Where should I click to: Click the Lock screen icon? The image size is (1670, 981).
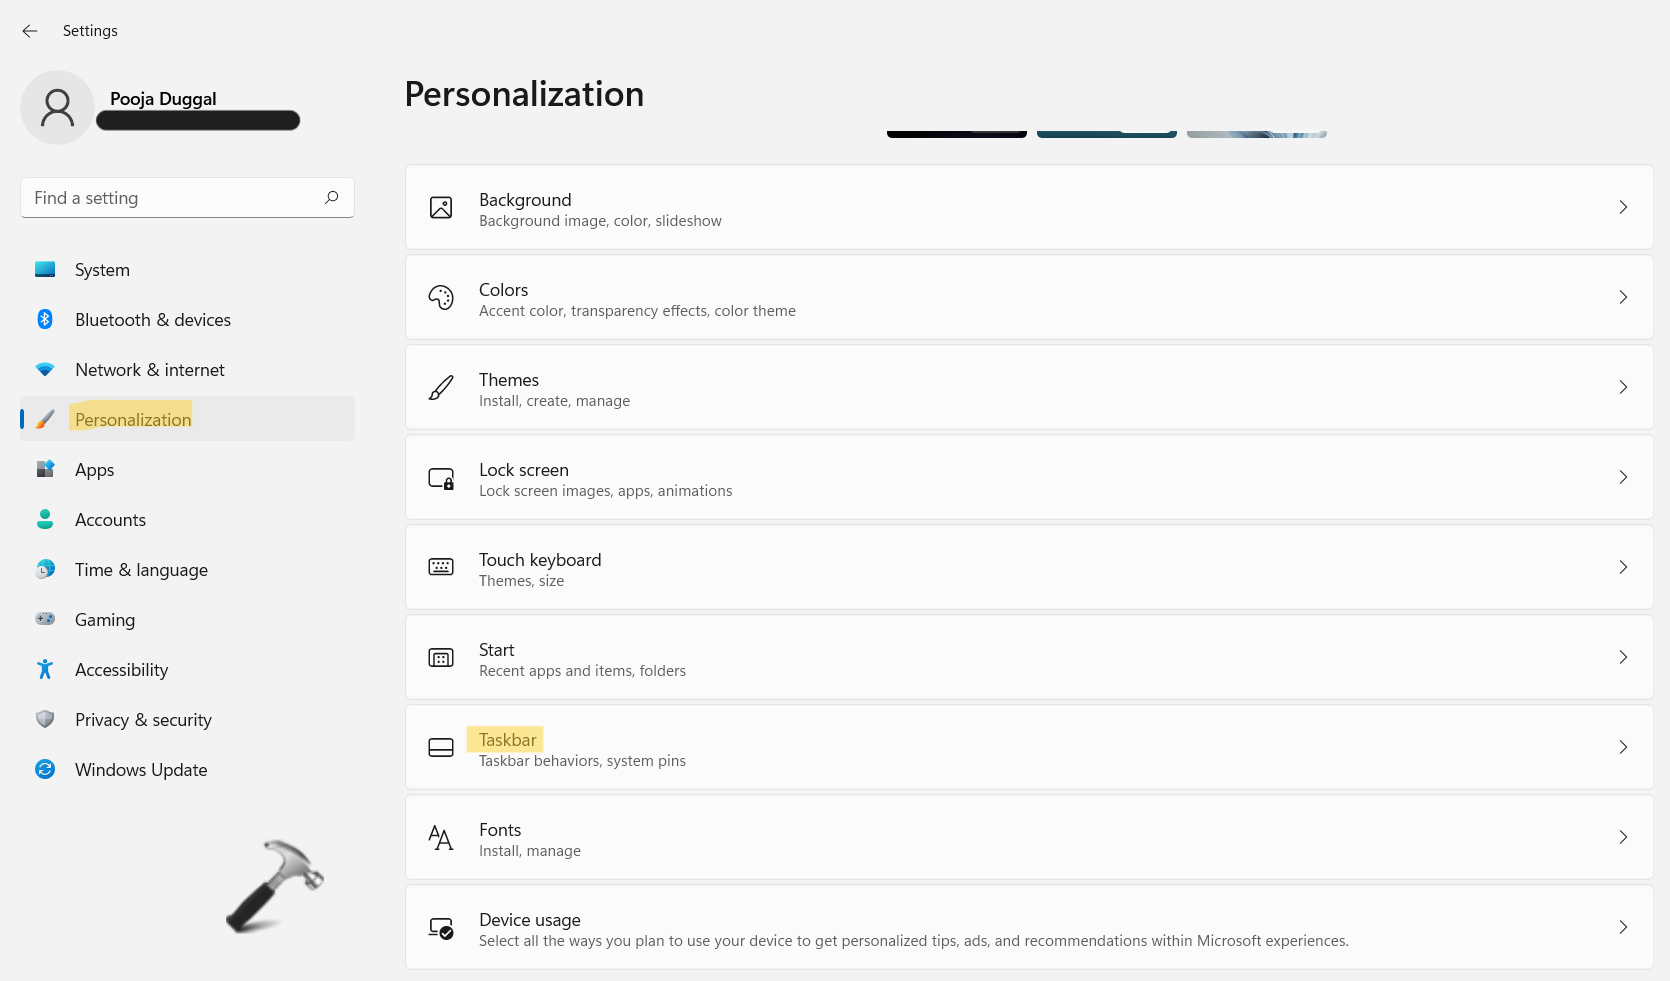click(x=441, y=478)
